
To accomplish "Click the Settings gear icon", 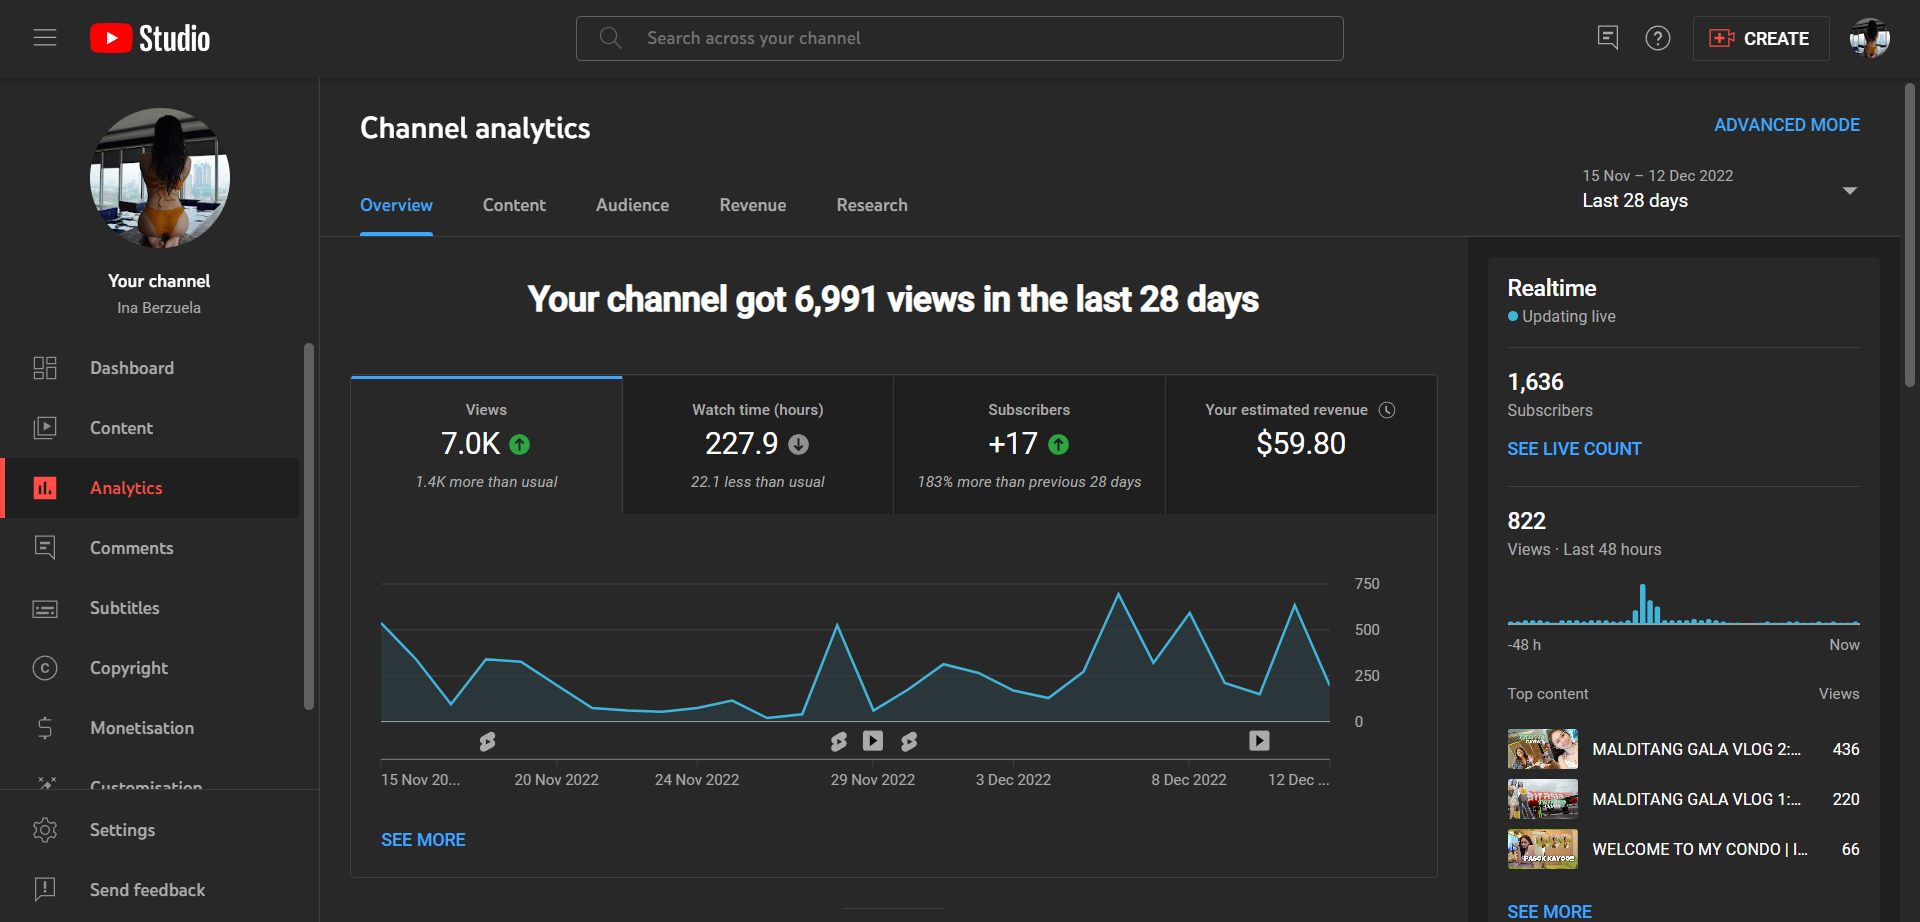I will point(45,830).
